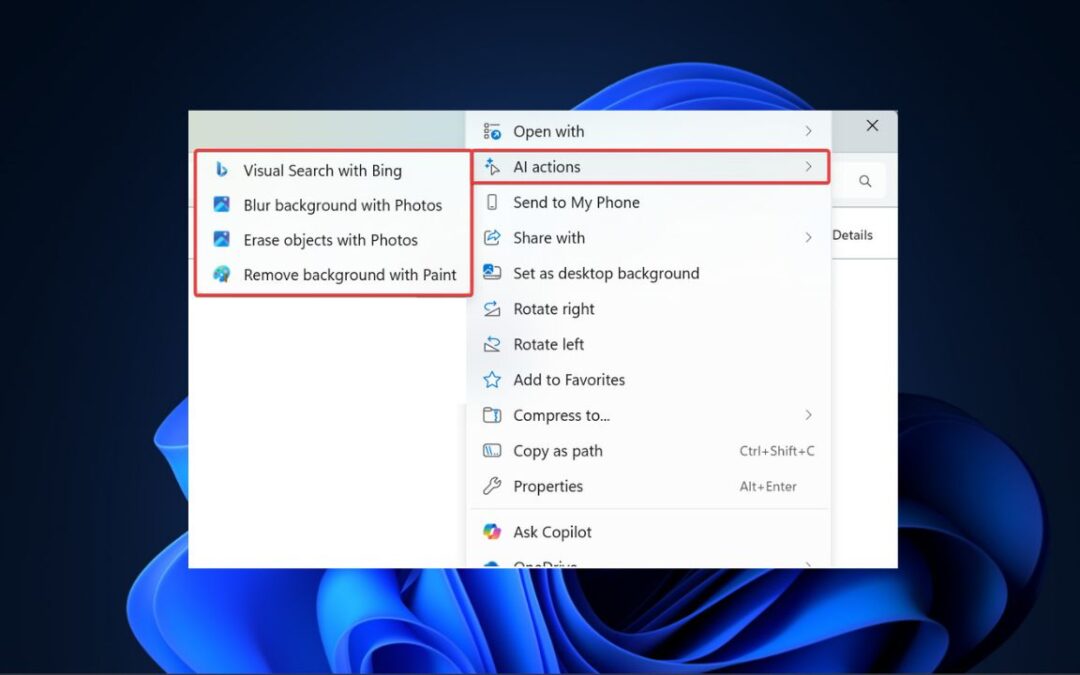Expand the Open with submenu chevron
This screenshot has height=675, width=1080.
808,131
